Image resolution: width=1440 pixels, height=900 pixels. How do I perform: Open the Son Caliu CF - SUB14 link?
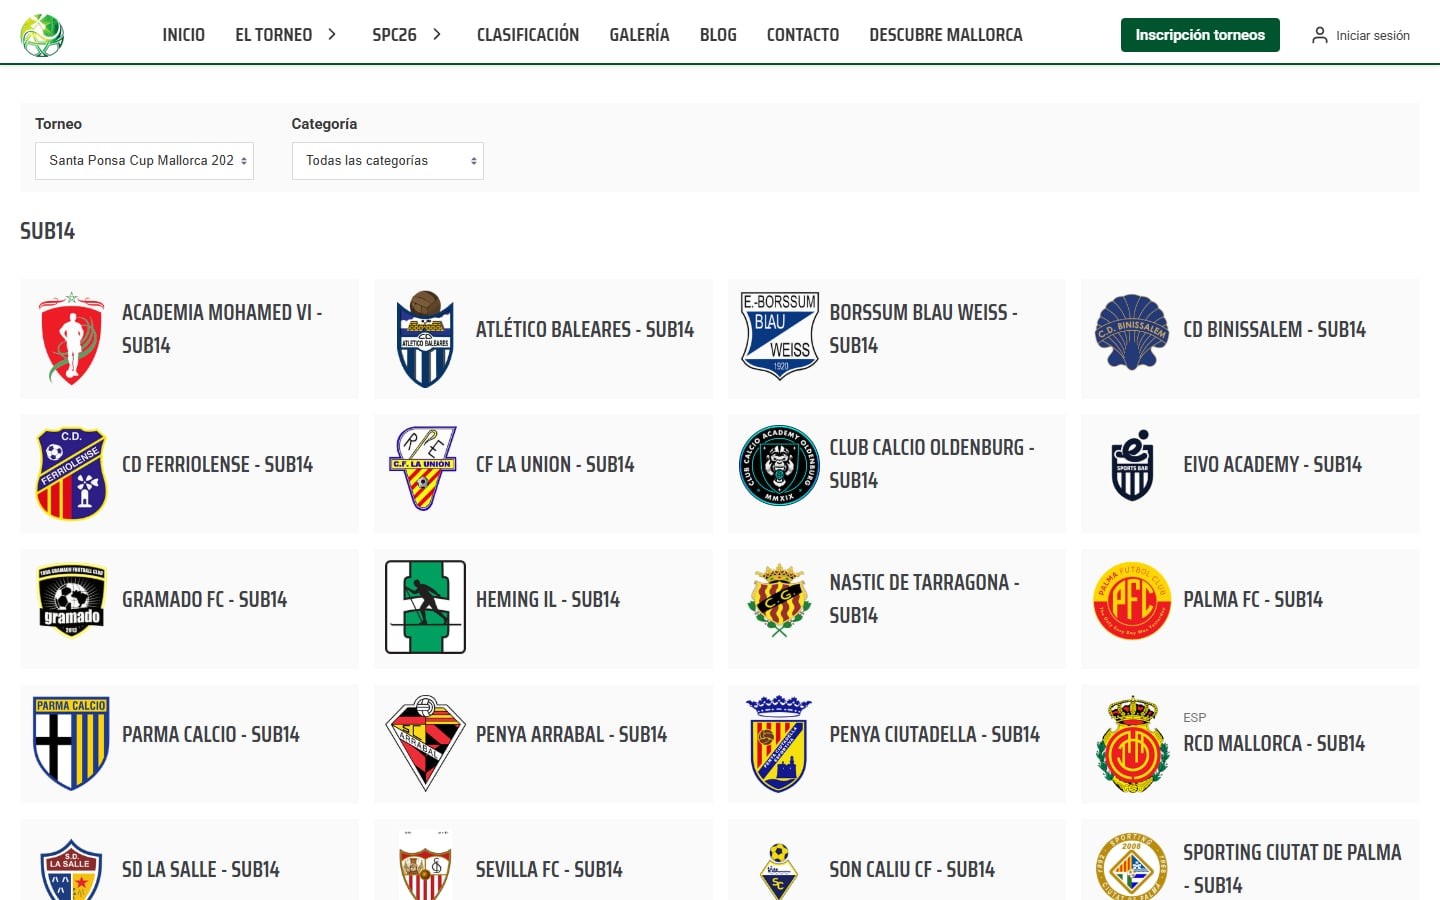912,870
